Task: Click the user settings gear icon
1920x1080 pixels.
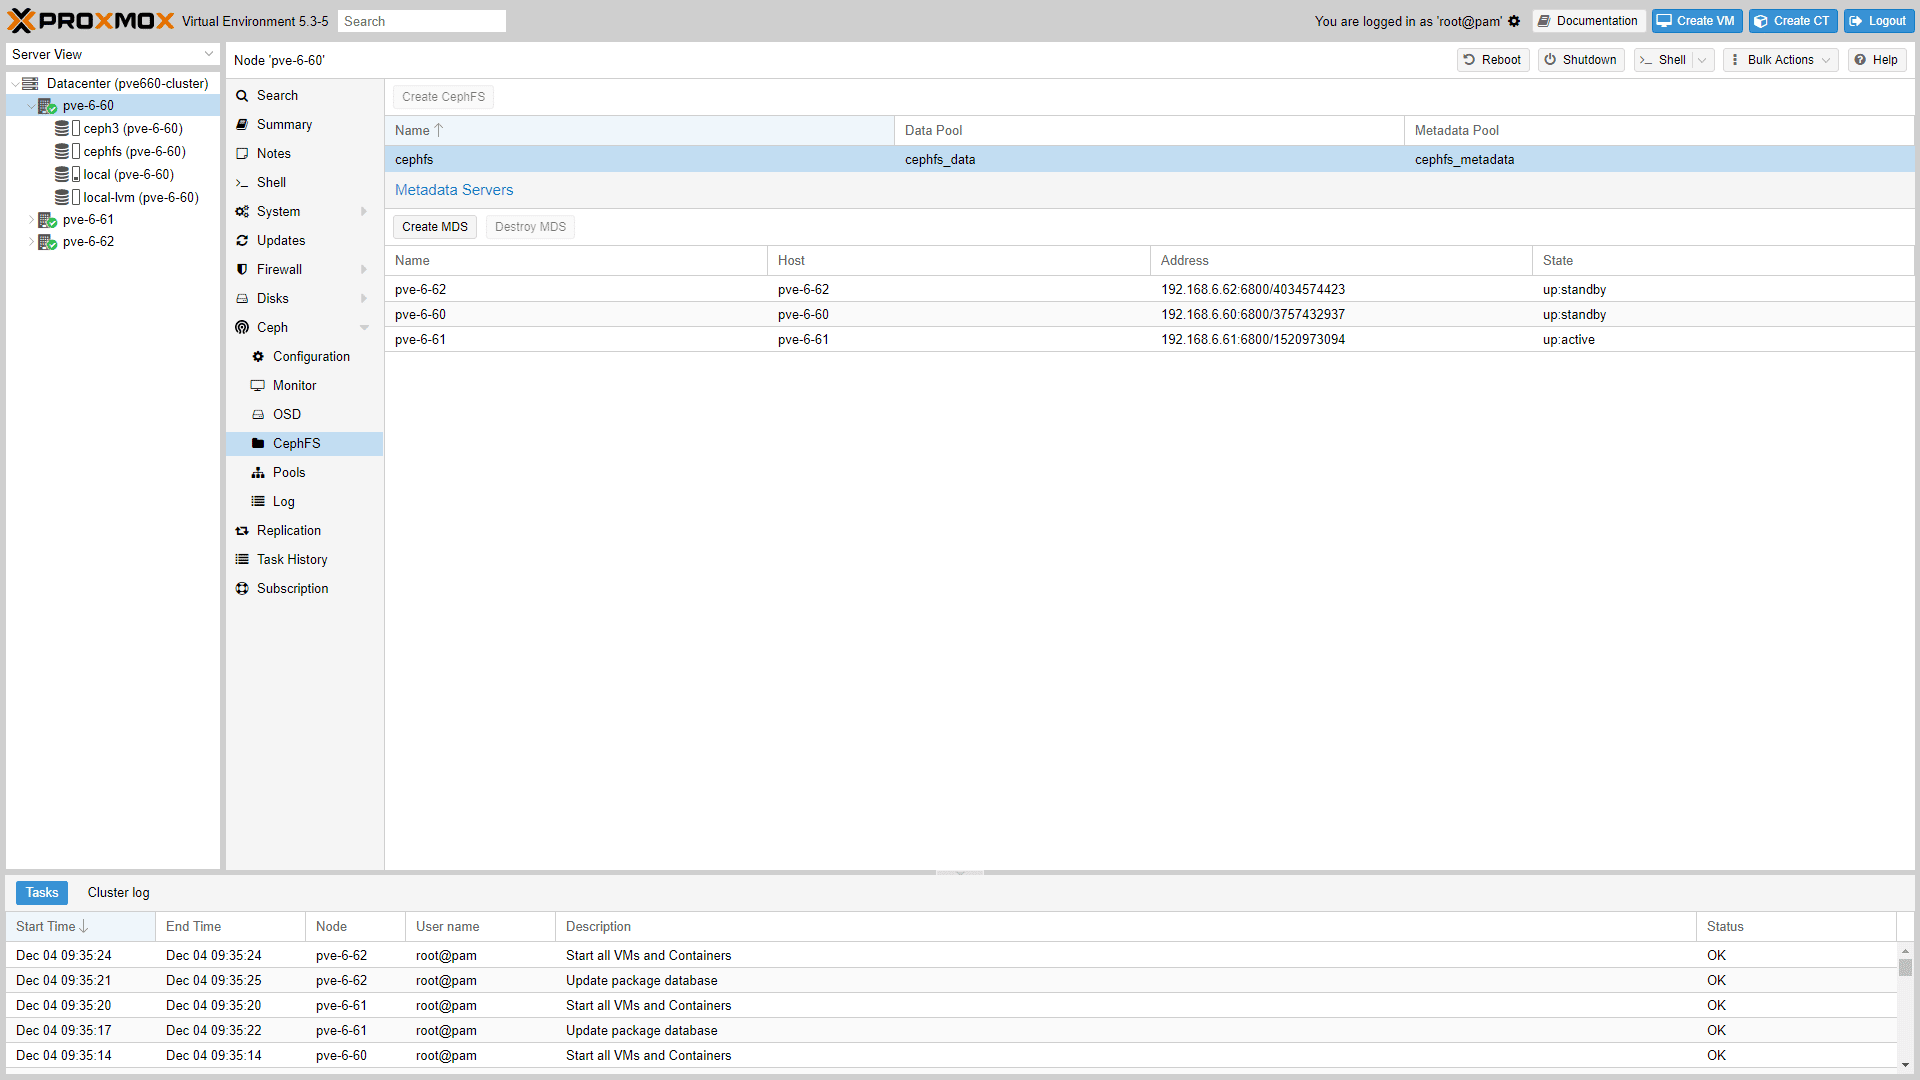Action: [1514, 21]
